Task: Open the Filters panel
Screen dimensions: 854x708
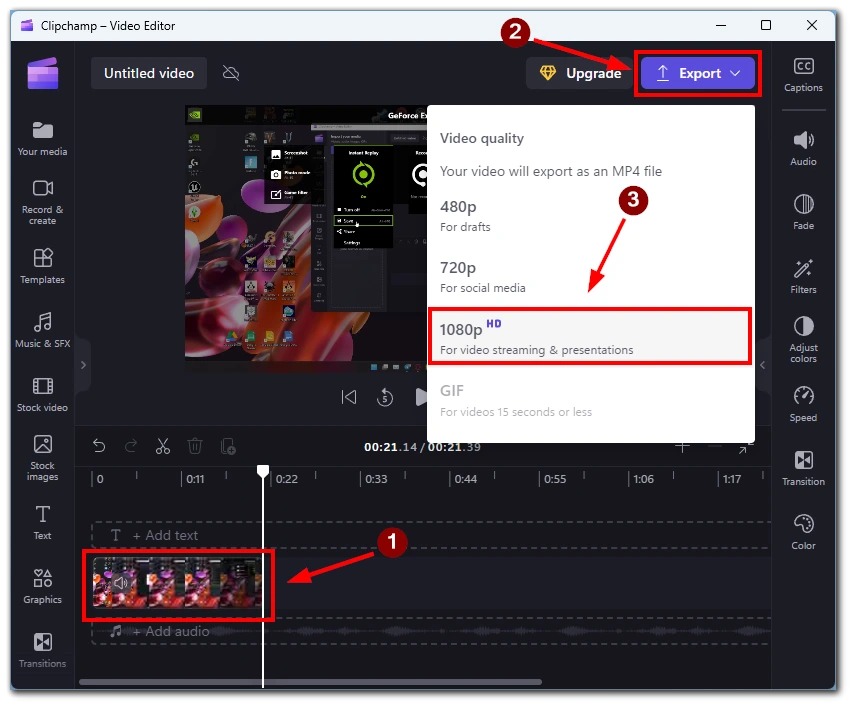Action: pyautogui.click(x=803, y=277)
